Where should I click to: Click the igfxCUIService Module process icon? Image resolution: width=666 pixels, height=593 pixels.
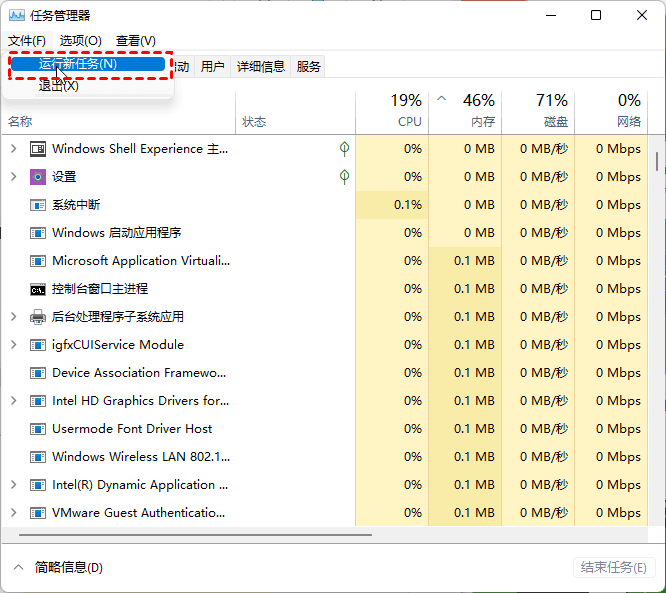(38, 345)
